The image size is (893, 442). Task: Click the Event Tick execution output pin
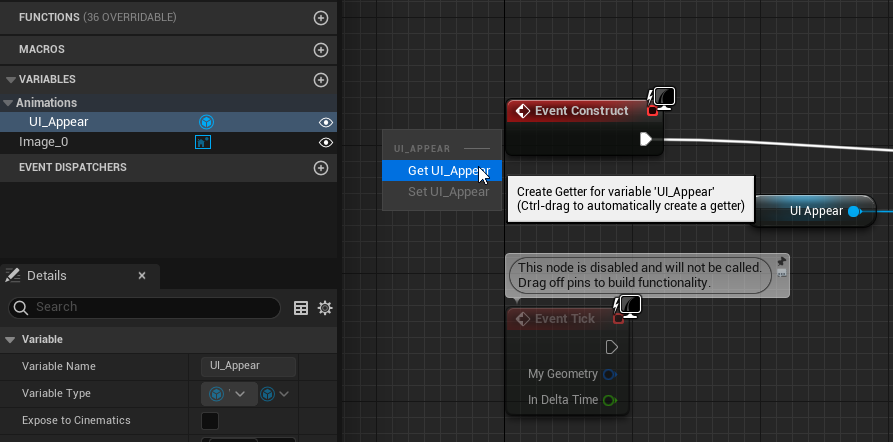tap(612, 347)
